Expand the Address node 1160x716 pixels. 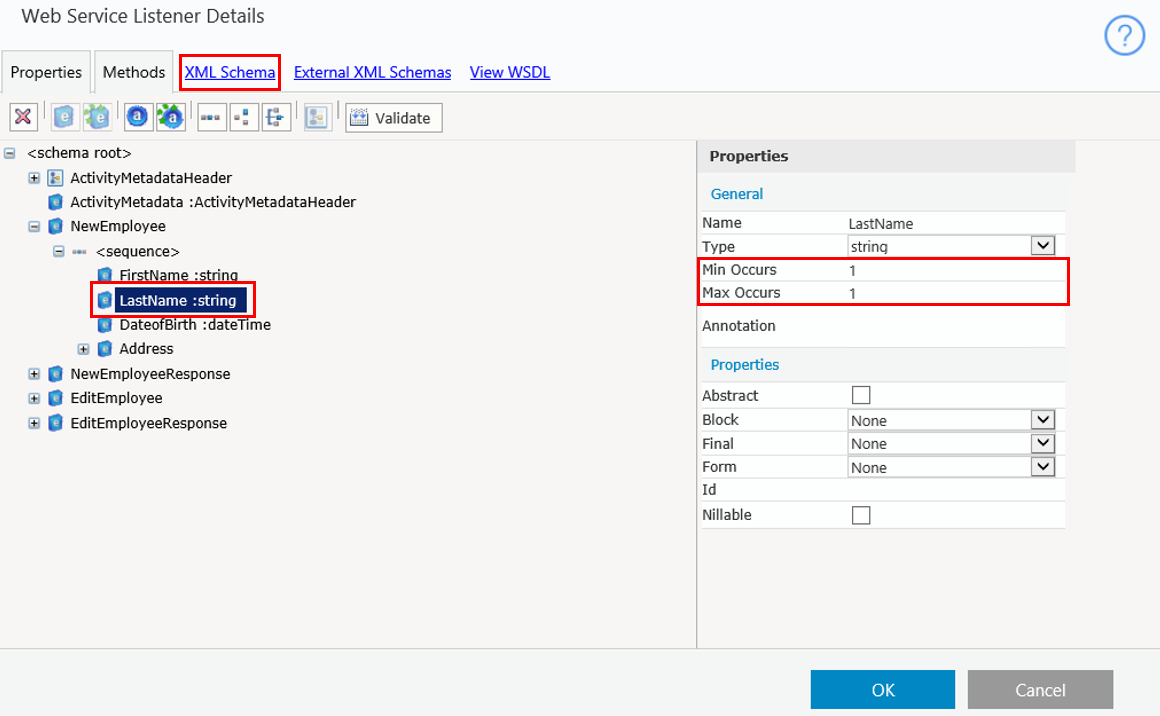84,348
